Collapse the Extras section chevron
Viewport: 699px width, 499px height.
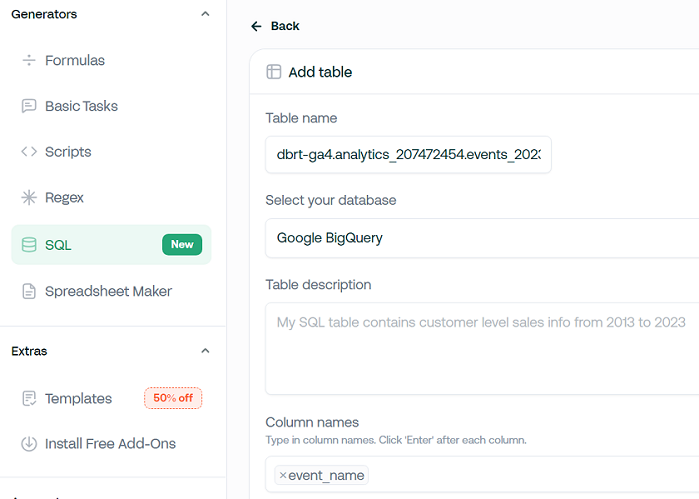click(x=205, y=351)
